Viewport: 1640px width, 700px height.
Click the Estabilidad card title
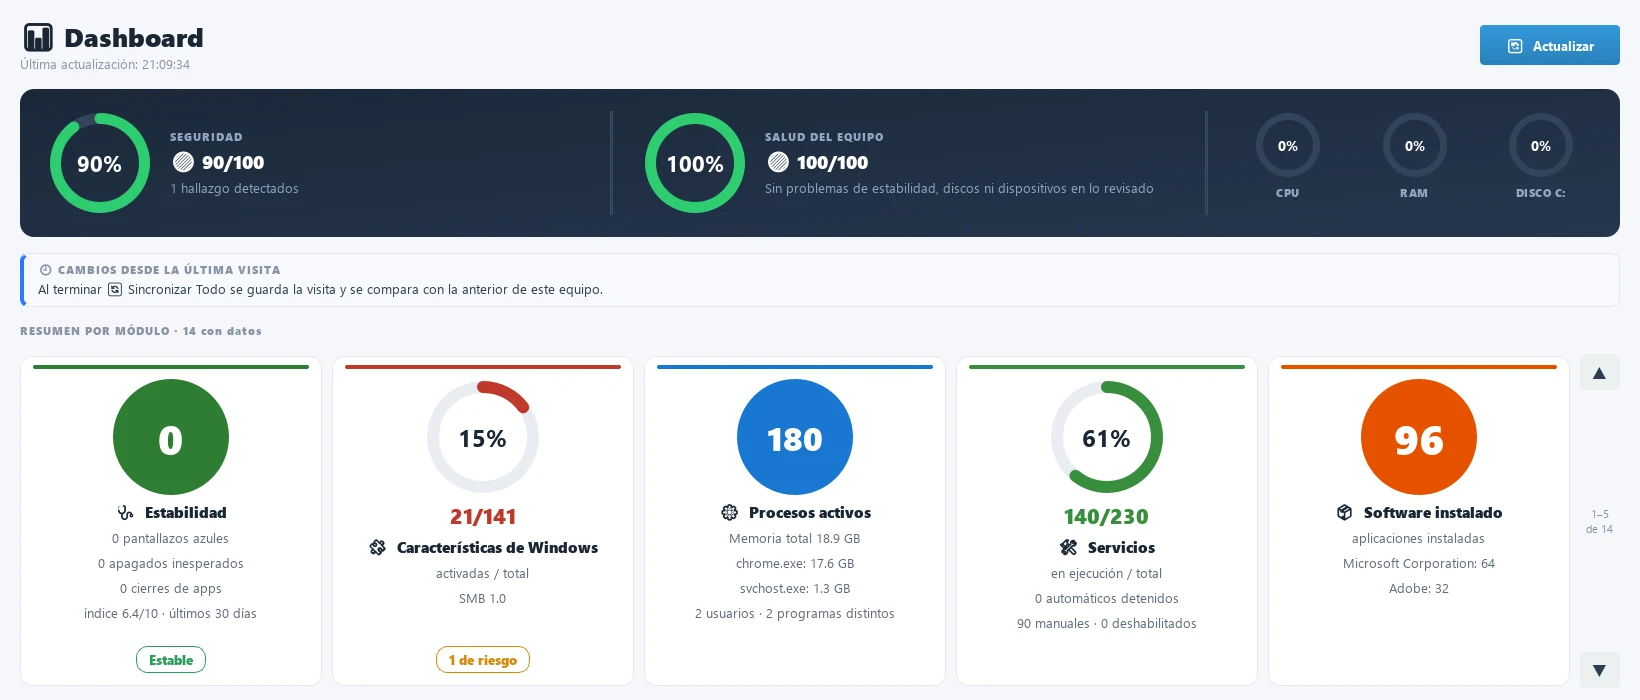coord(186,513)
